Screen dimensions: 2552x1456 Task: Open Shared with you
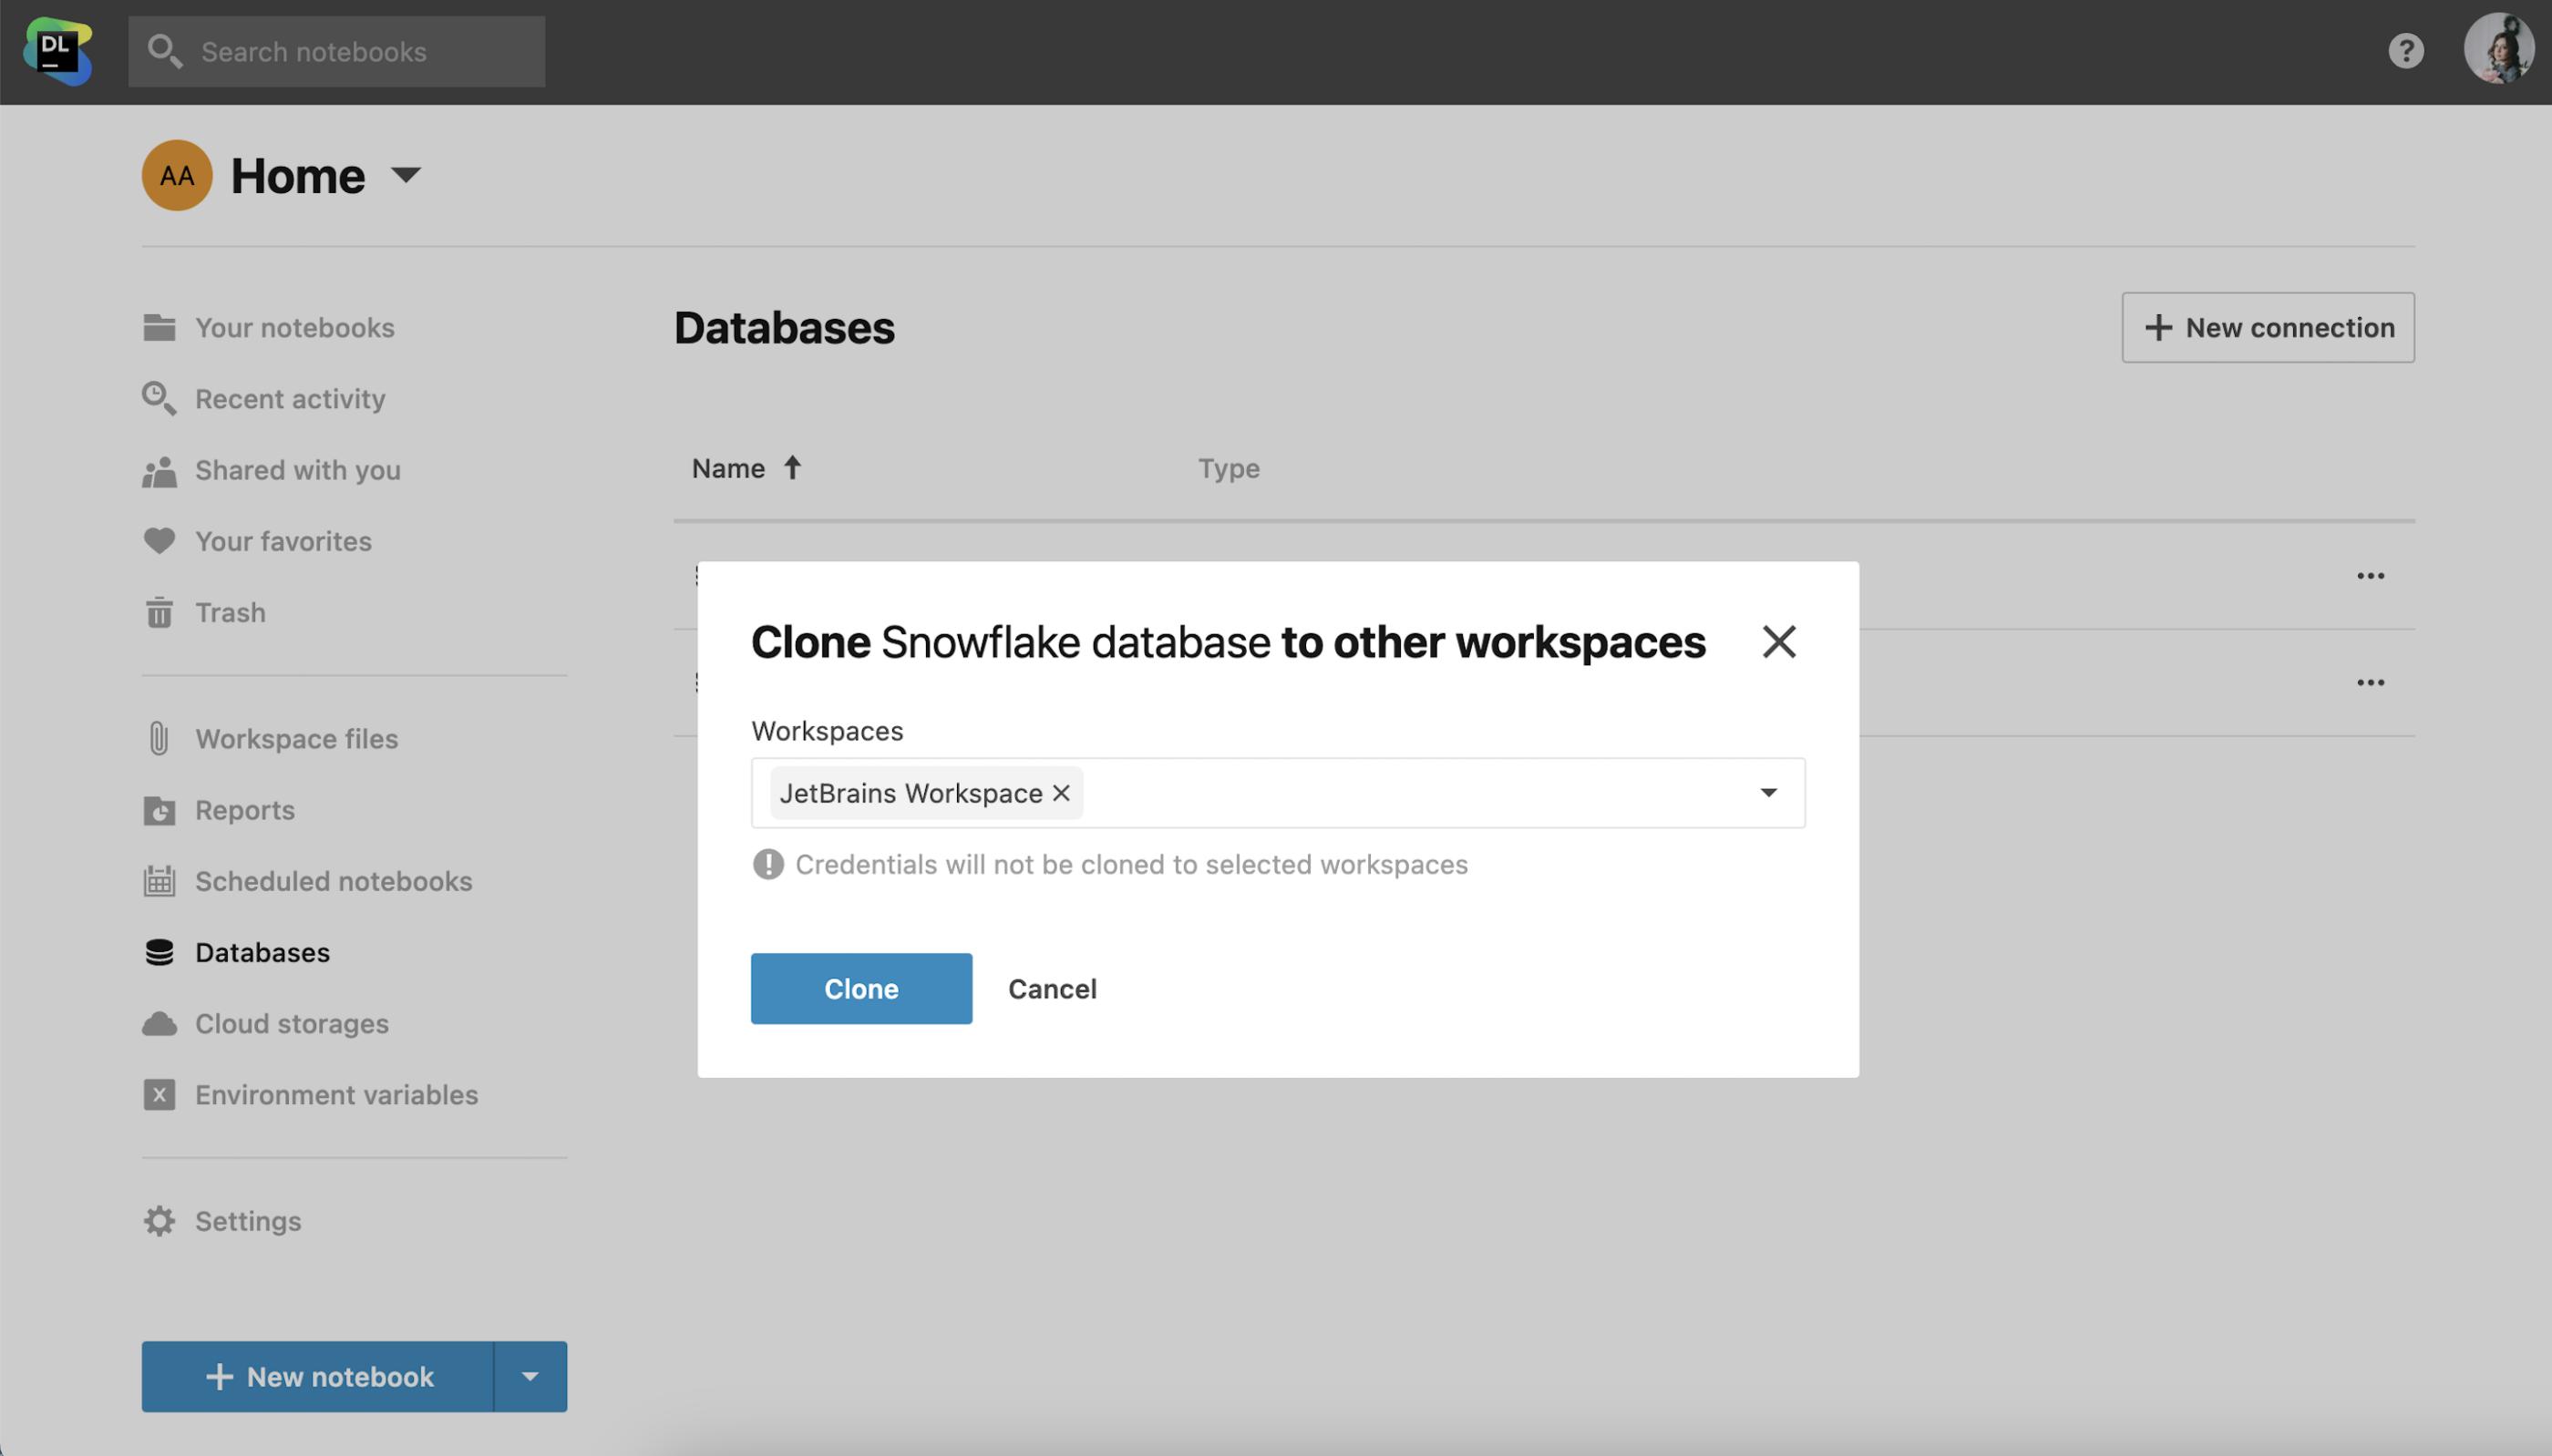click(298, 470)
